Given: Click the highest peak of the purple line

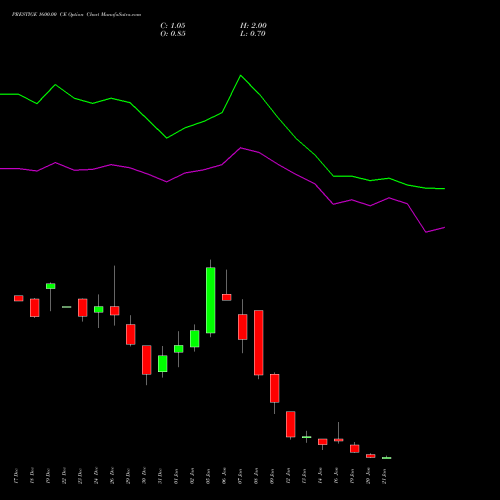Looking at the screenshot, I should click(241, 148).
